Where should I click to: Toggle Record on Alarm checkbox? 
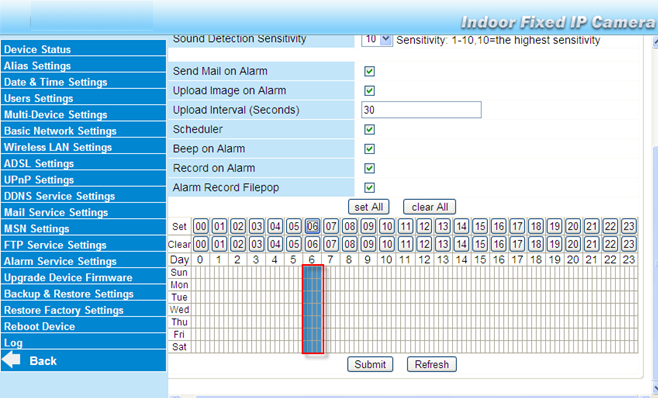click(369, 168)
